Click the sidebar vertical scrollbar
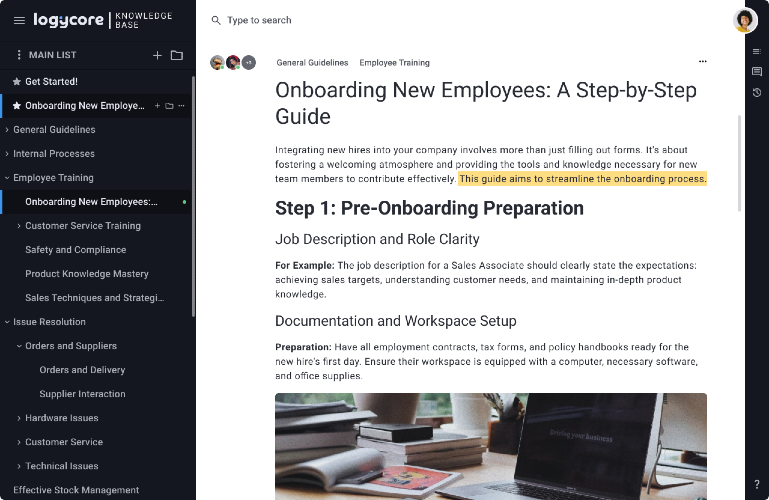 click(193, 196)
